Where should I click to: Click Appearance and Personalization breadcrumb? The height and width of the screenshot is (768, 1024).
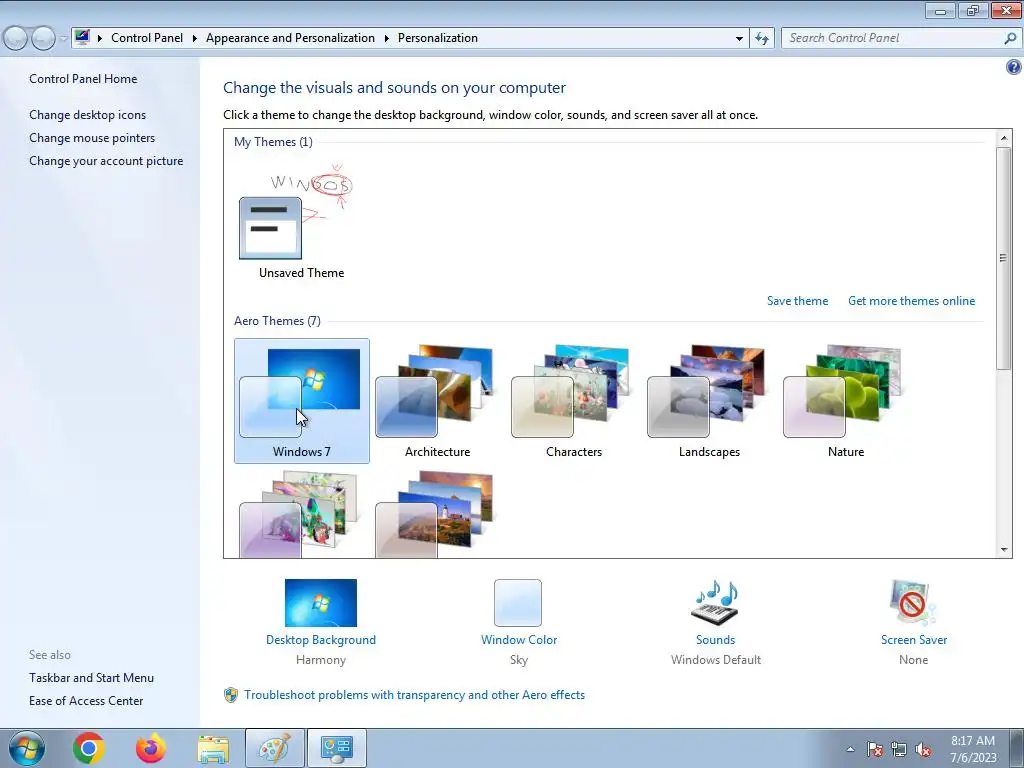coord(290,38)
